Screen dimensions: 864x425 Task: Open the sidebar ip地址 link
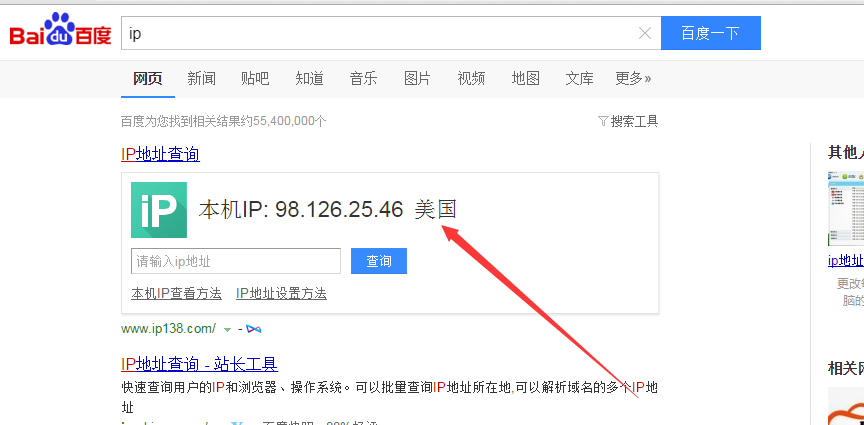[846, 260]
